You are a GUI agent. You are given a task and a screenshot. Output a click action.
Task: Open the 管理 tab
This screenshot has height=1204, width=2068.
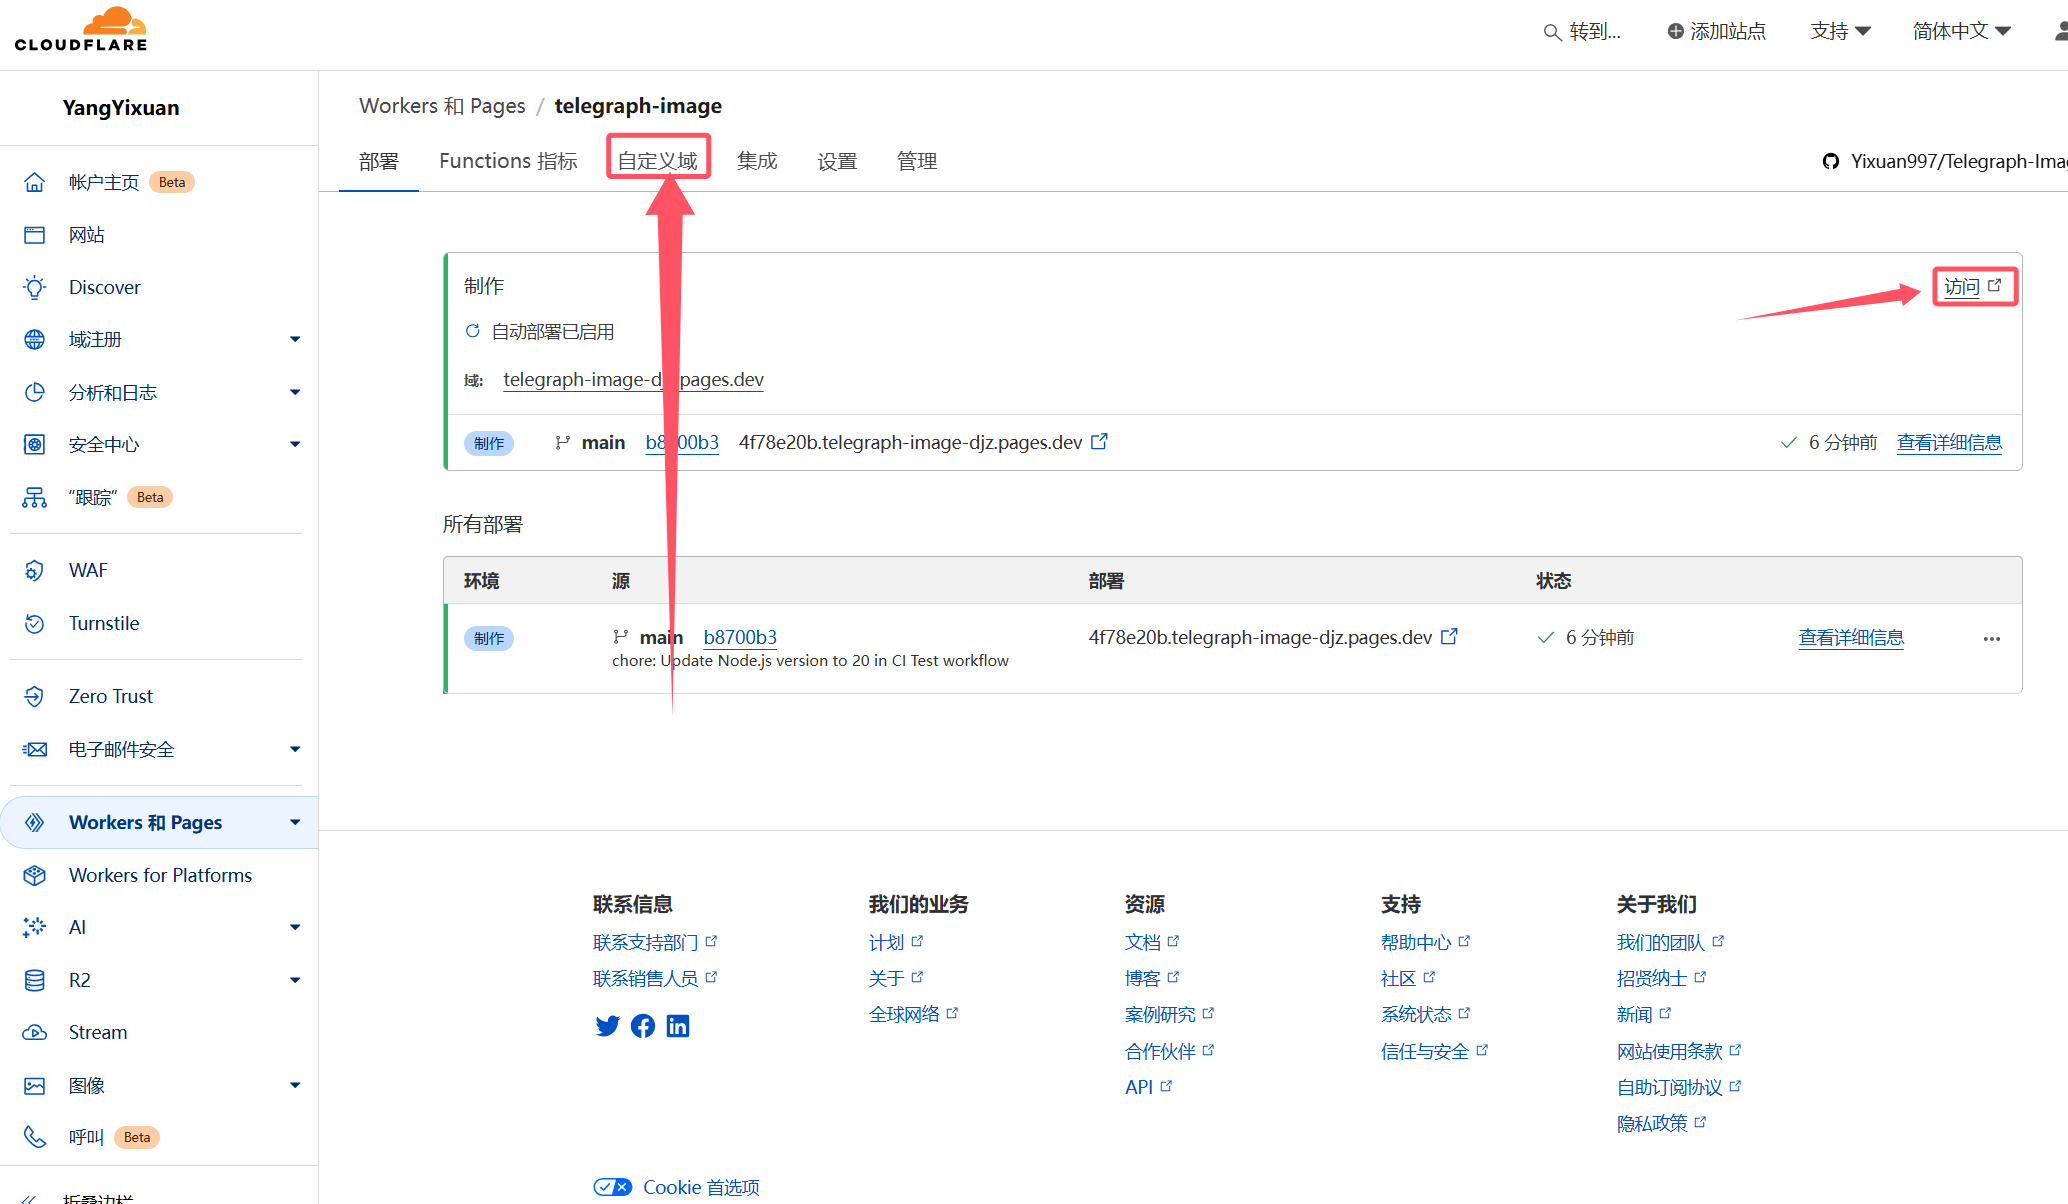[917, 161]
